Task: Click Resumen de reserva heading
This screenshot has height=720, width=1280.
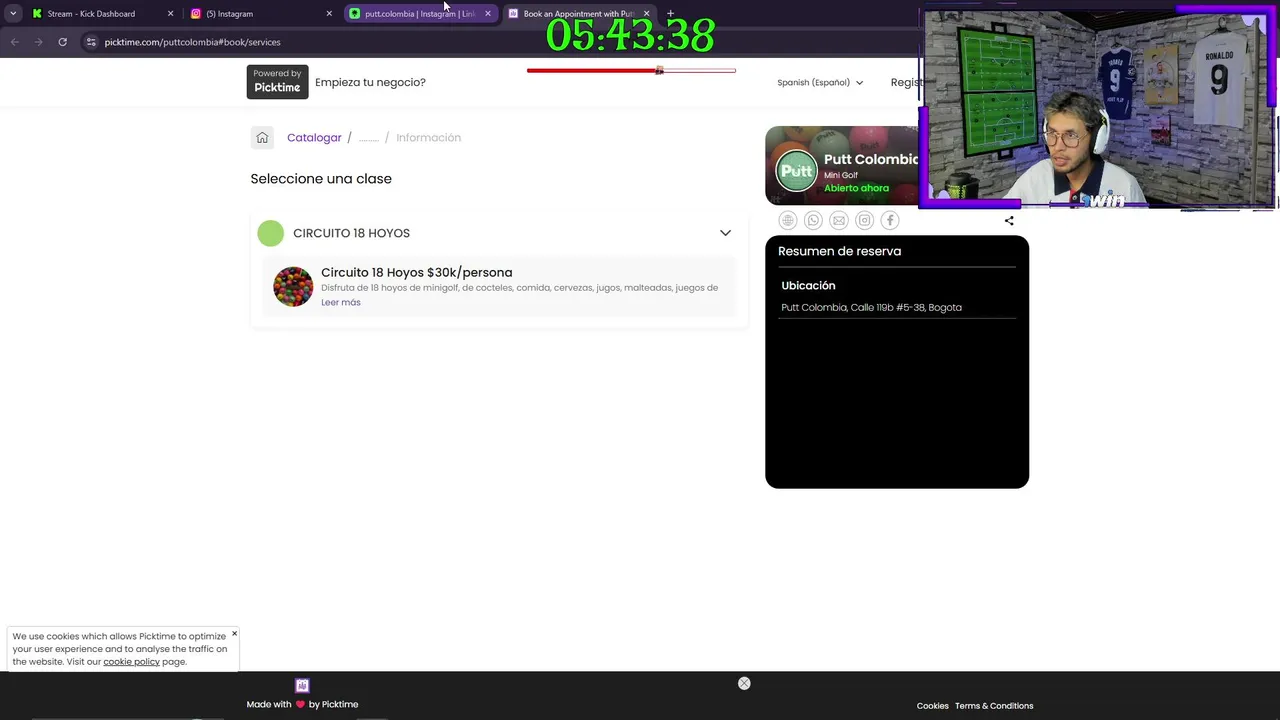Action: coord(839,251)
